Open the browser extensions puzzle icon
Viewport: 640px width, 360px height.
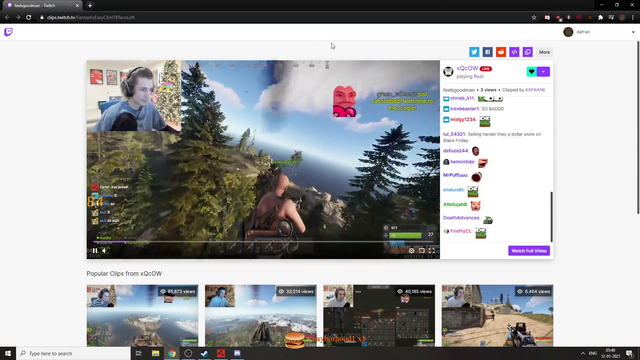pyautogui.click(x=600, y=18)
